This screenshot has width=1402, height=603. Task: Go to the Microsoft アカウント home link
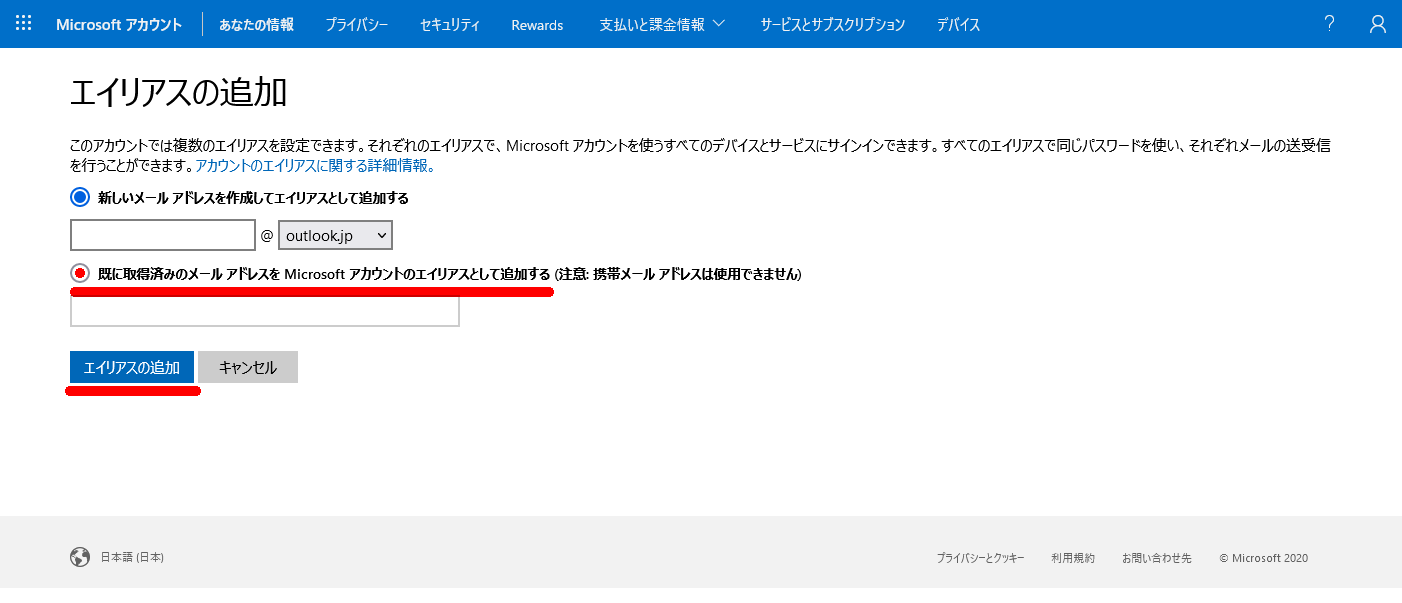pyautogui.click(x=119, y=24)
